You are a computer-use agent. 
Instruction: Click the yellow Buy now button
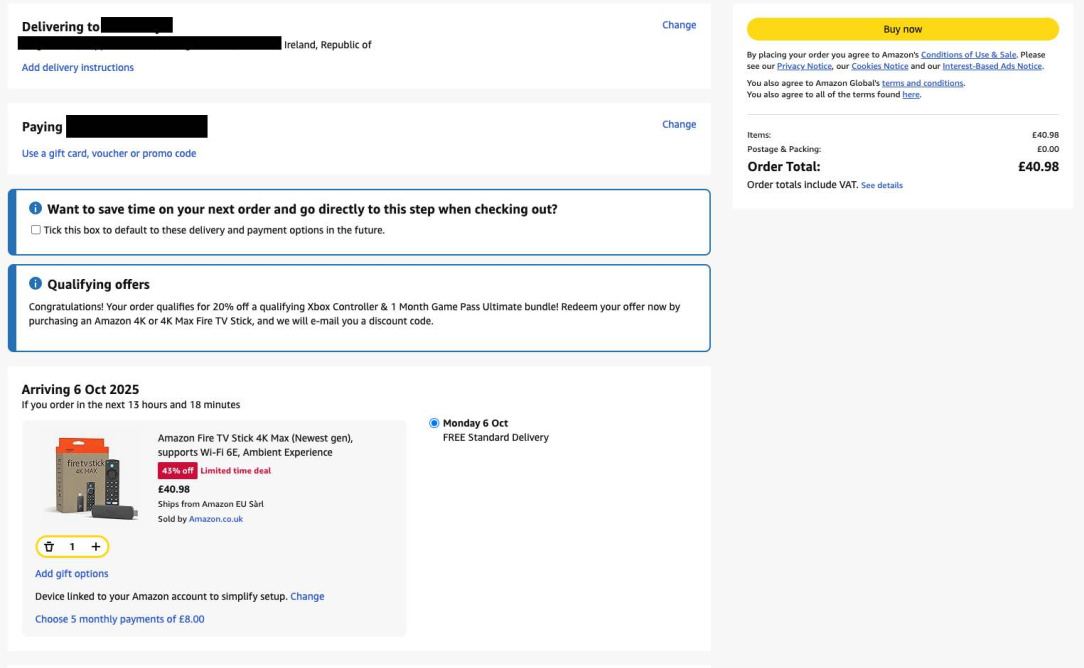[902, 29]
